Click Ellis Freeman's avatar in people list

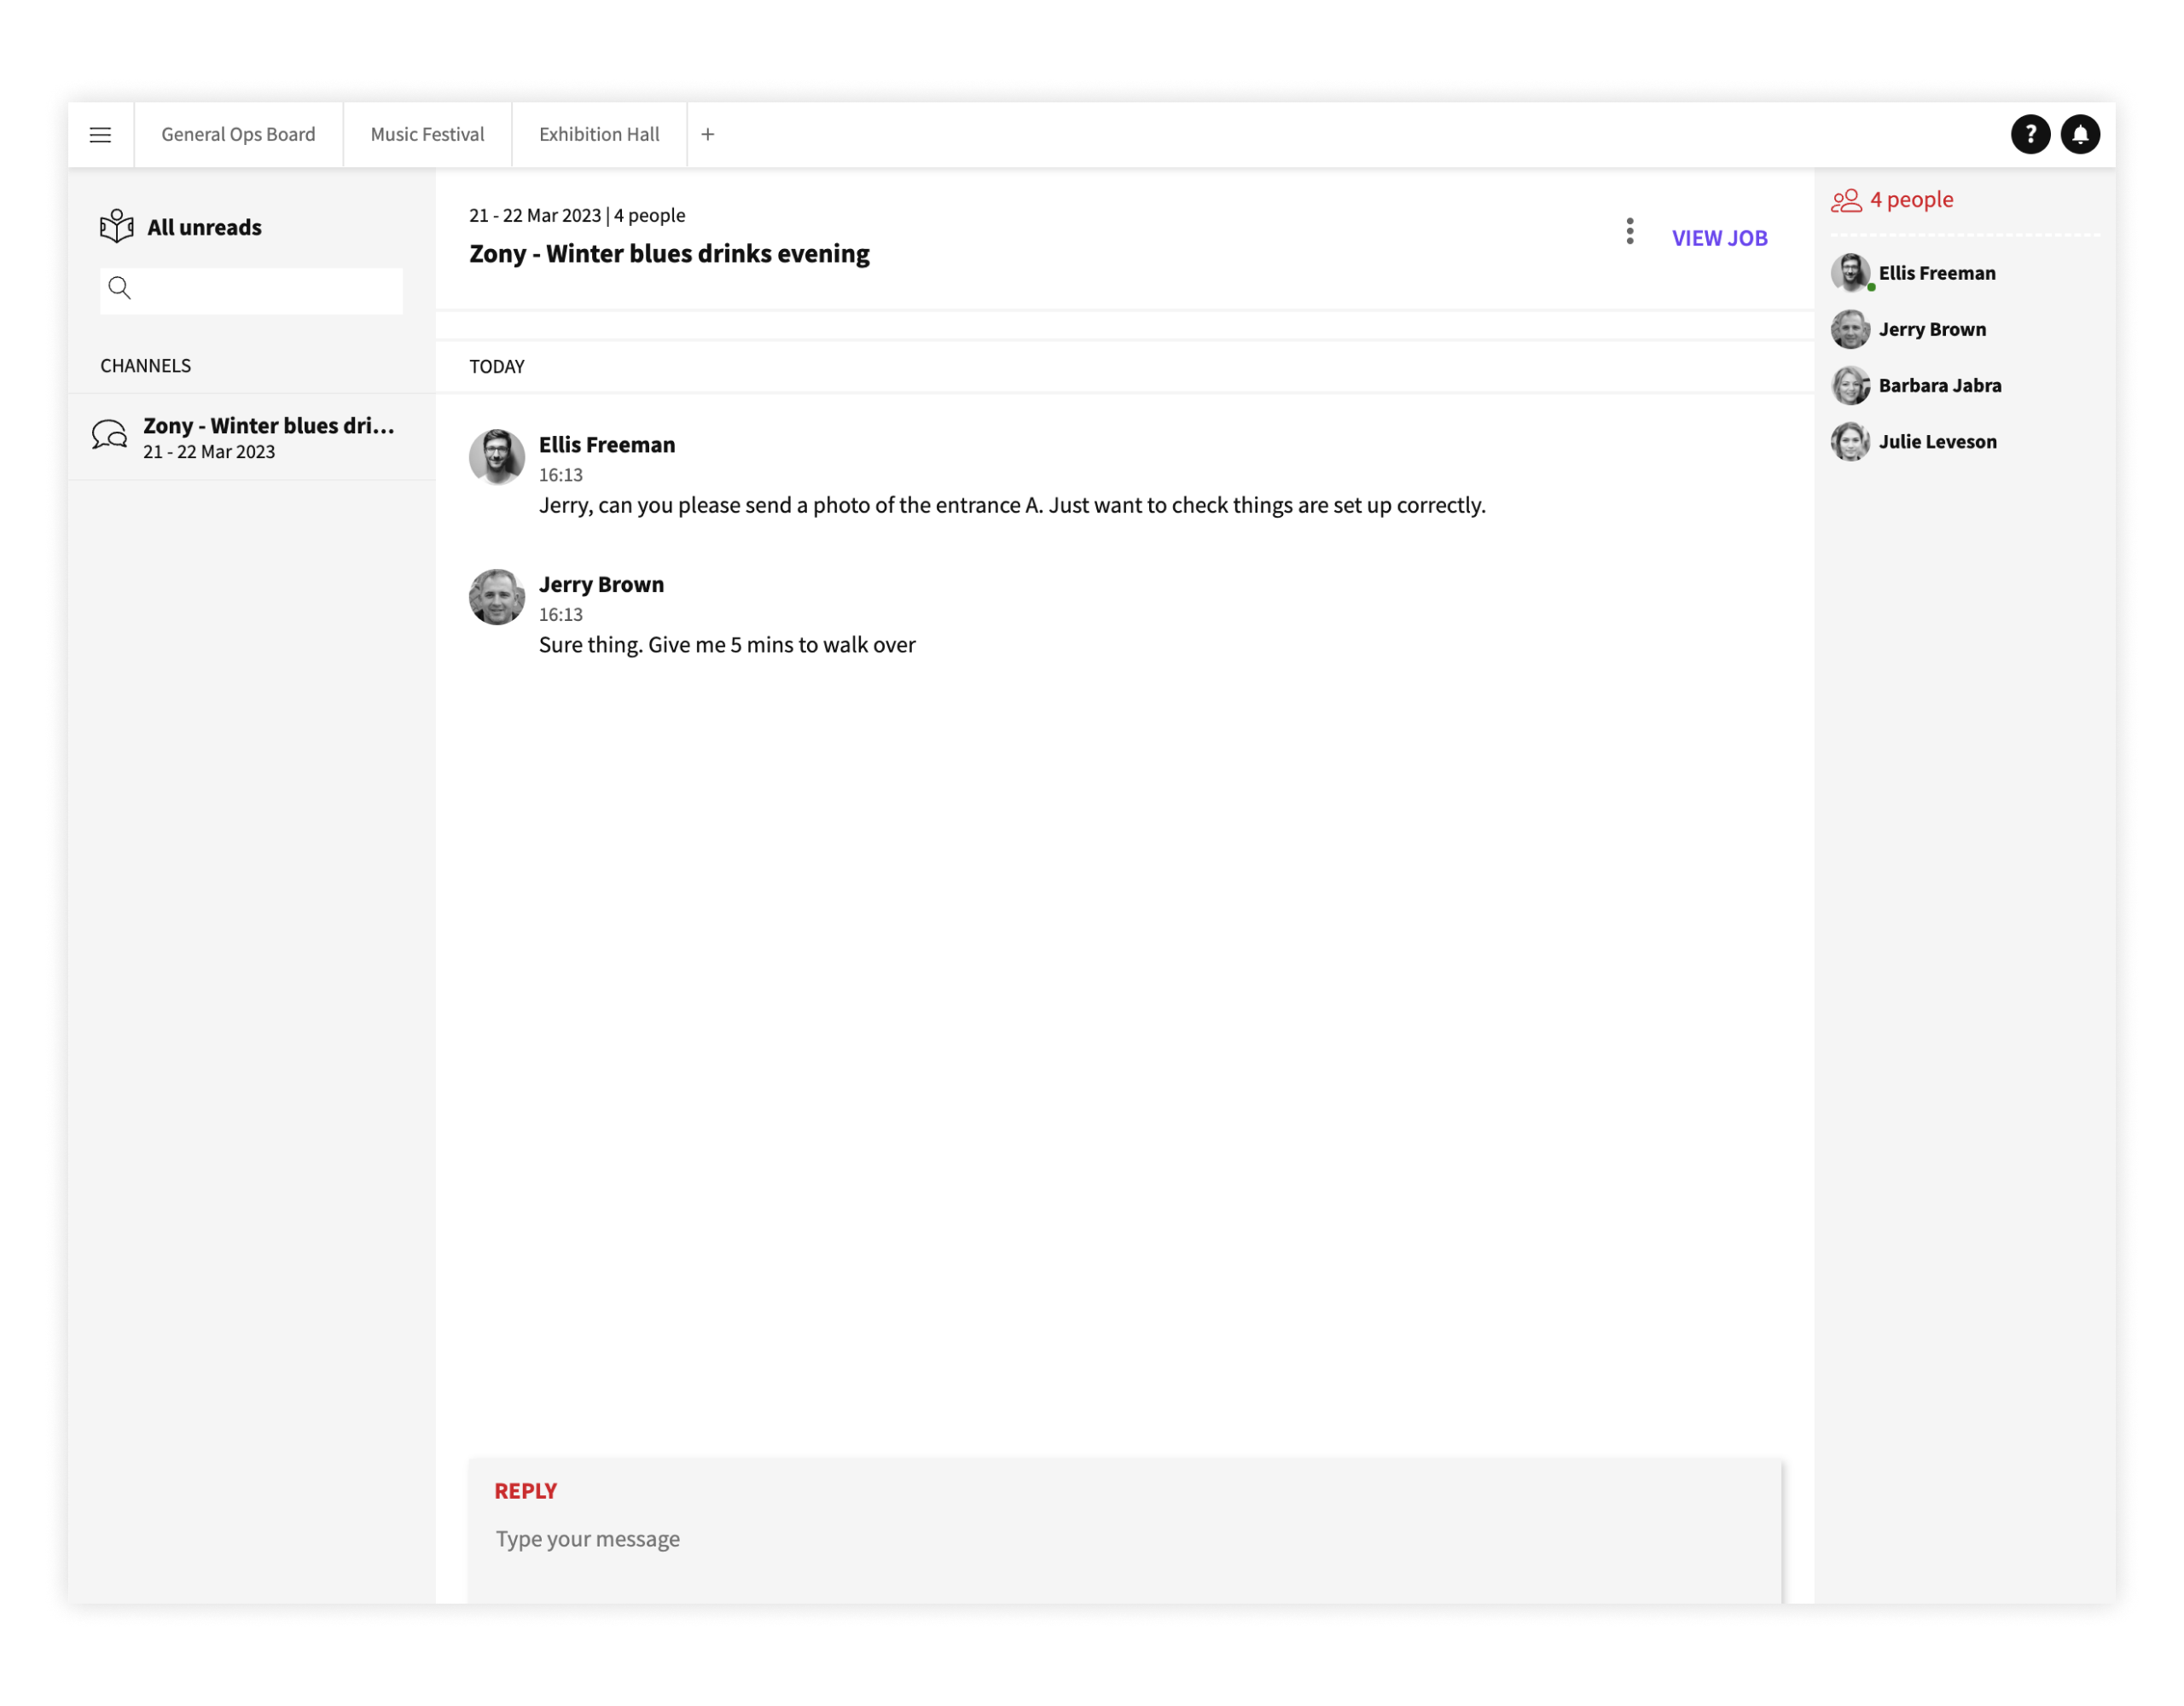click(x=1850, y=273)
